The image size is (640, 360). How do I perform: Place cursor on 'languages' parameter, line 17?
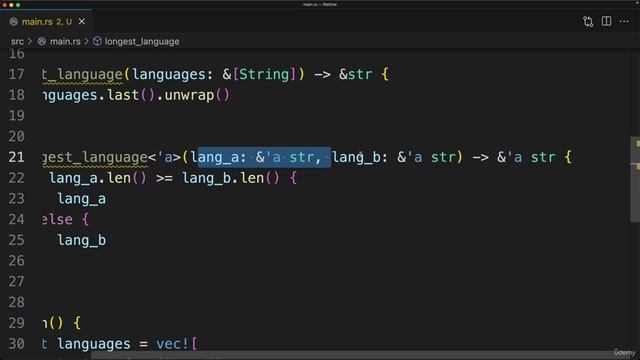168,74
